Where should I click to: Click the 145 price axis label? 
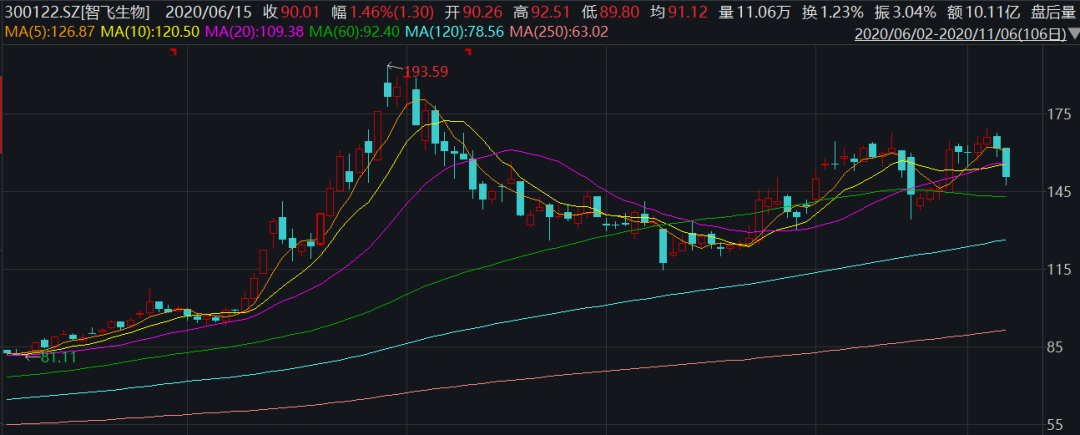[x=1057, y=192]
